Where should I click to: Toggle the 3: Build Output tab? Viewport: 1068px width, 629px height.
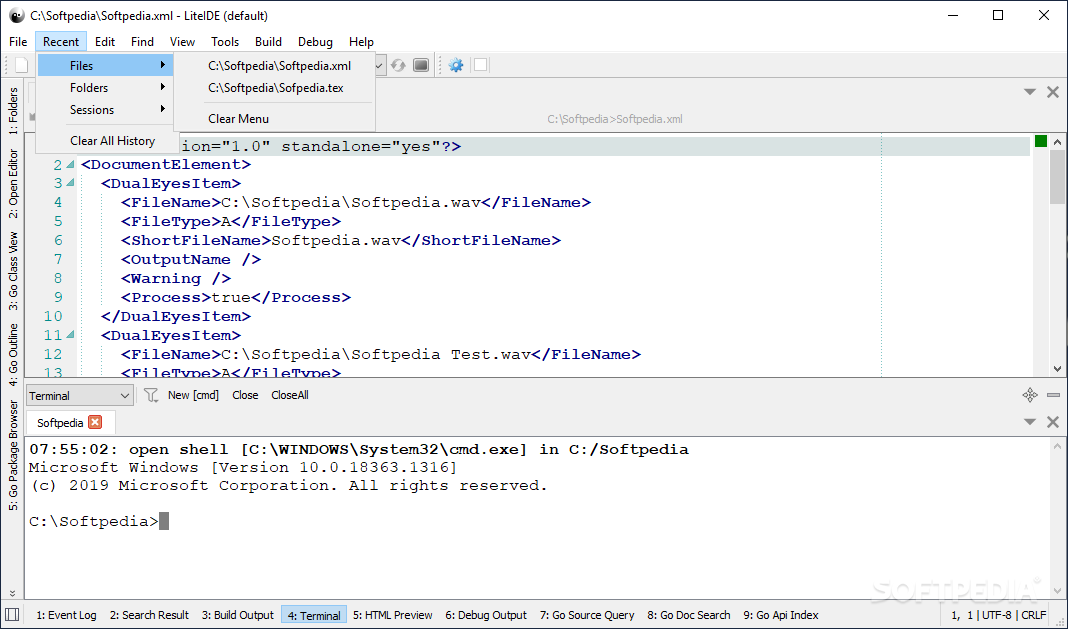[238, 615]
